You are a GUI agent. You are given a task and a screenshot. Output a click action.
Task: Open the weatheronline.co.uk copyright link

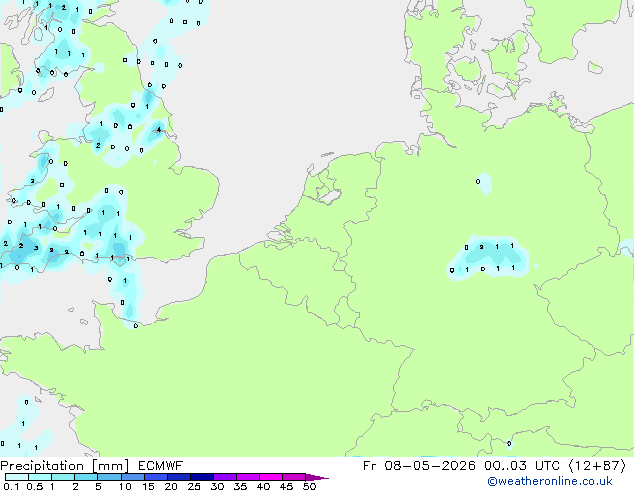tap(550, 481)
